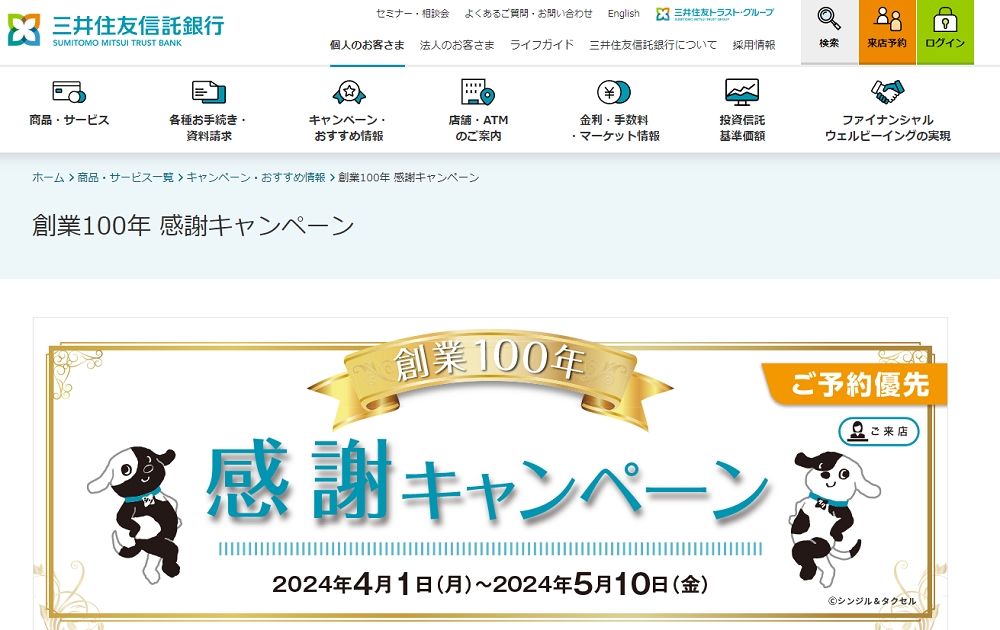1000x630 pixels.
Task: Go to キャンペーン・おすすめ情報 breadcrumb link
Action: (256, 177)
